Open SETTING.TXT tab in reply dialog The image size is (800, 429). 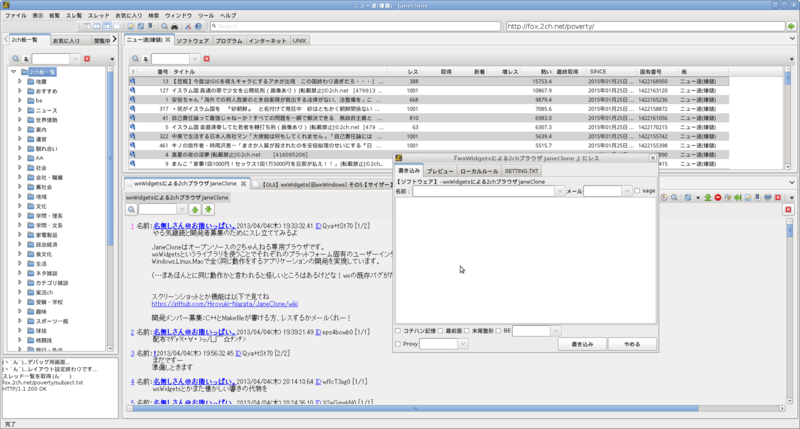[x=521, y=171]
